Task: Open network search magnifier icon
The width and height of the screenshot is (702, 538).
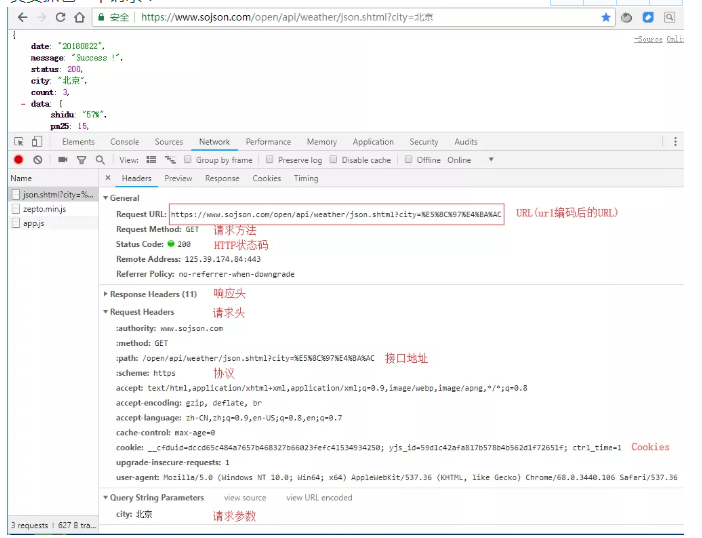Action: pos(100,160)
